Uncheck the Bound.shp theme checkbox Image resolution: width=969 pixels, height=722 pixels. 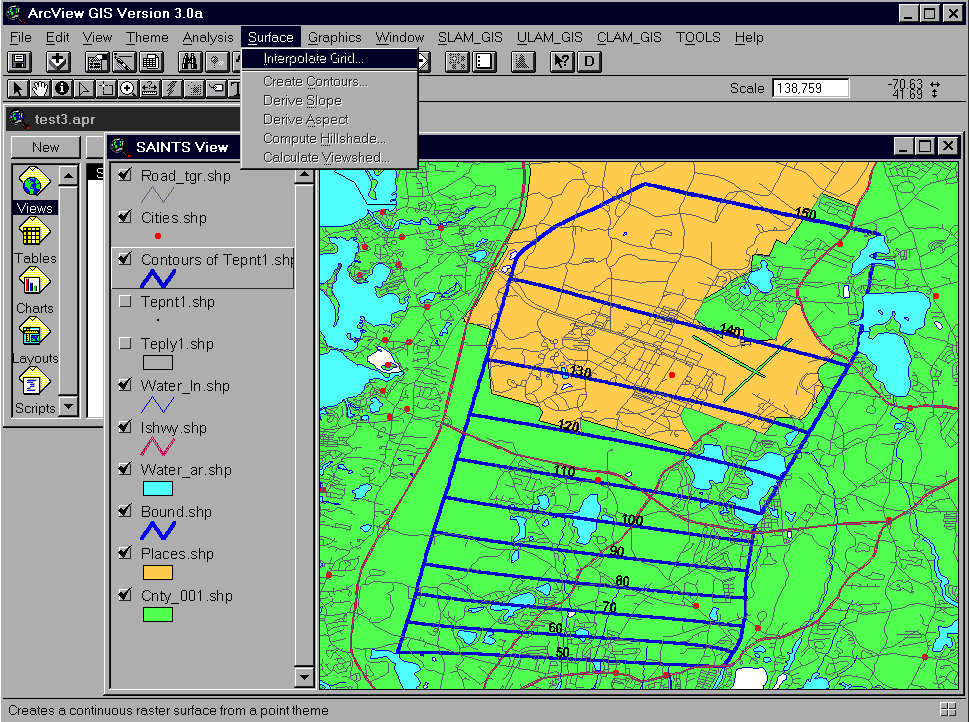point(125,511)
